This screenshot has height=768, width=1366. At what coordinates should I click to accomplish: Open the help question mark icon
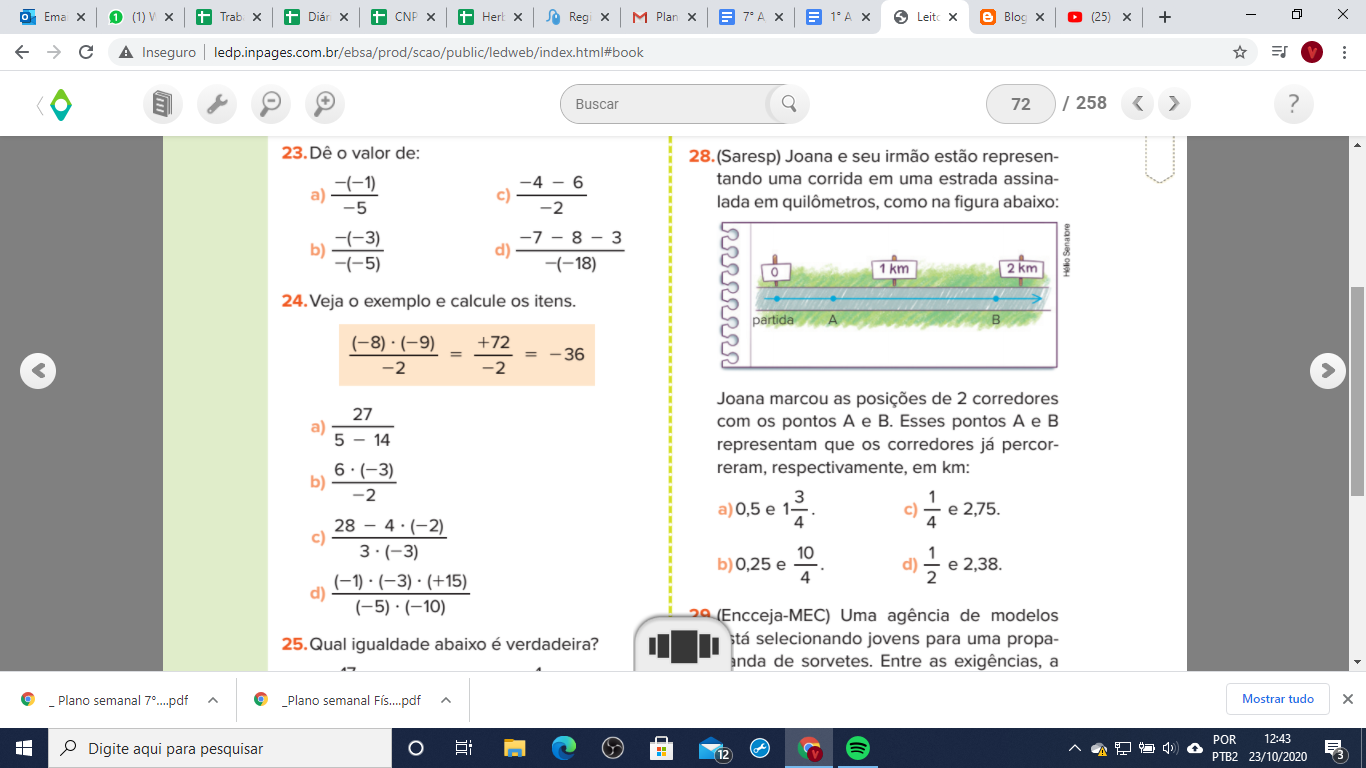[x=1293, y=103]
